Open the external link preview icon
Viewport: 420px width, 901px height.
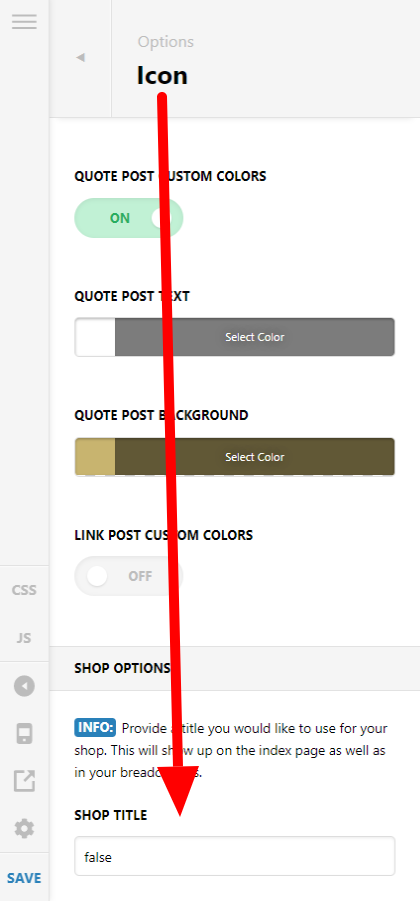[x=24, y=781]
